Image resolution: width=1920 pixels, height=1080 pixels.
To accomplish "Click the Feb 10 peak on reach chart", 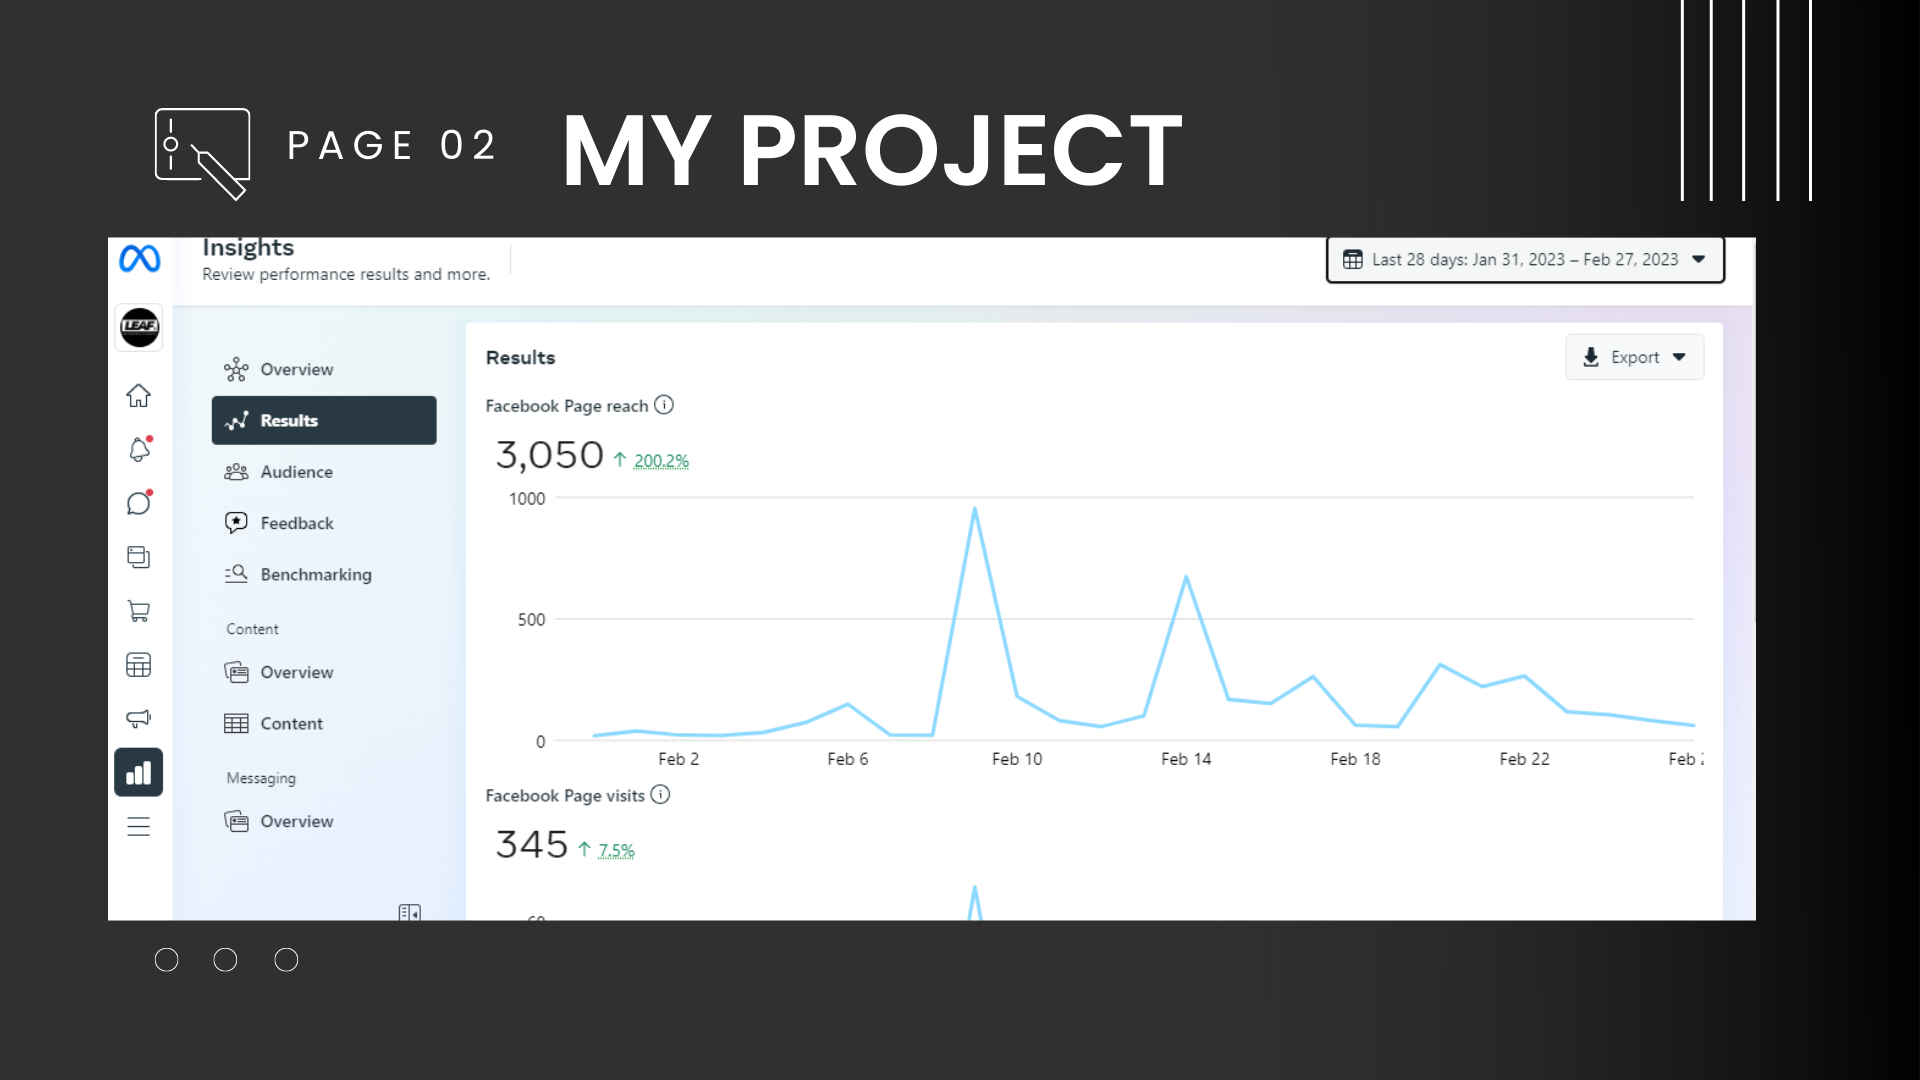I will (974, 510).
